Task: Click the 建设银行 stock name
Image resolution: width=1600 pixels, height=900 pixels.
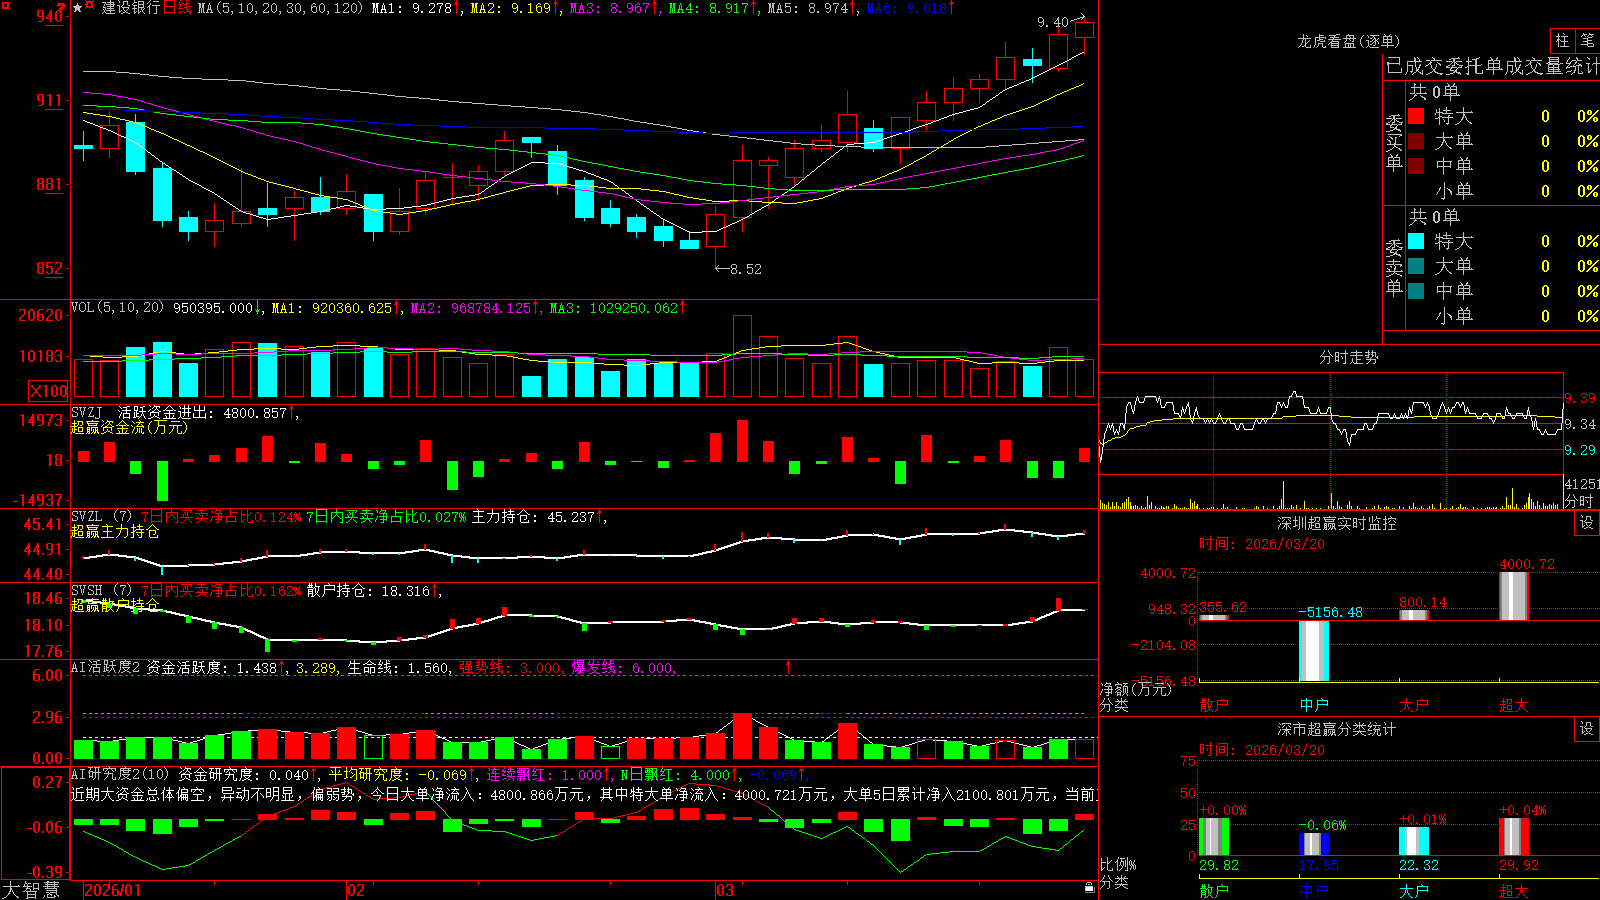Action: 131,8
